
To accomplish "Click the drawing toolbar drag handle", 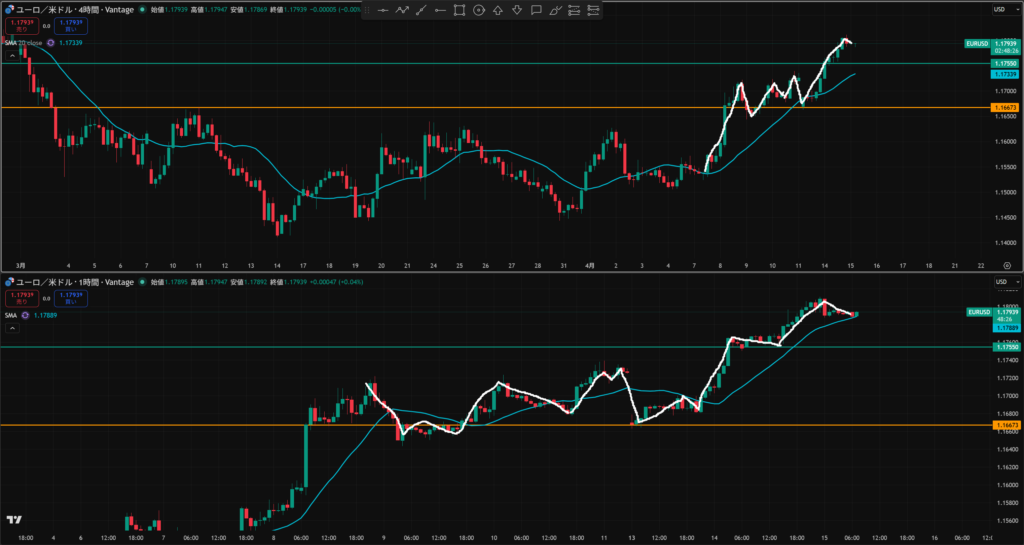I will coord(366,10).
